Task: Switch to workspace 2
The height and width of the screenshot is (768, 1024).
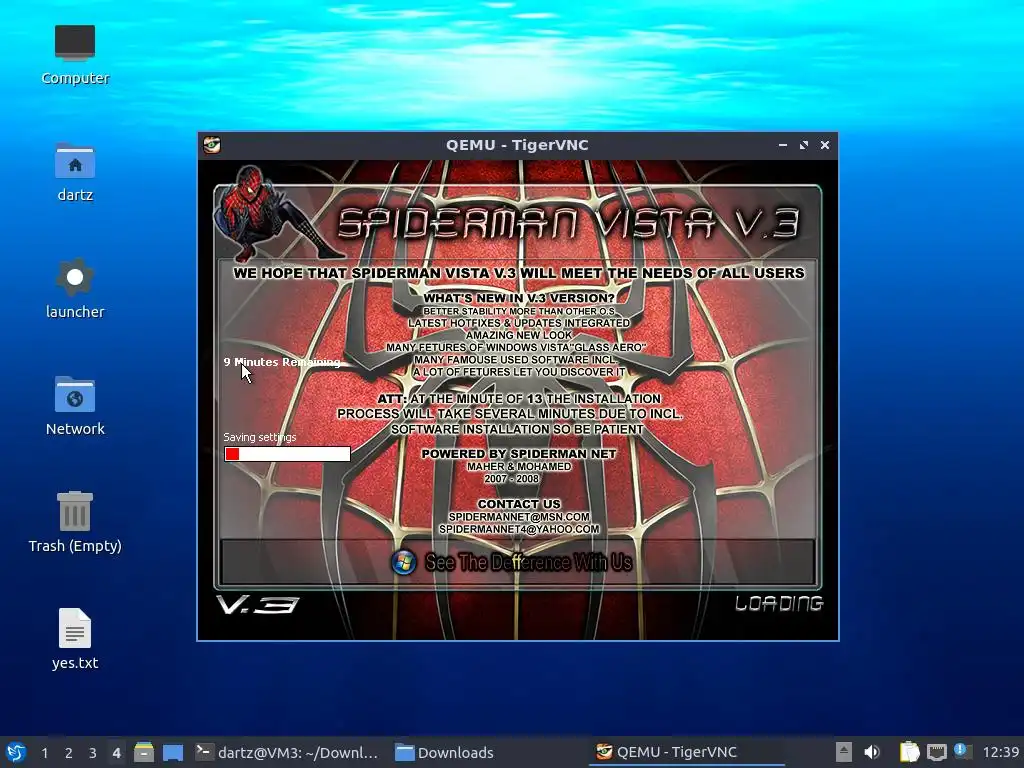Action: (x=69, y=753)
